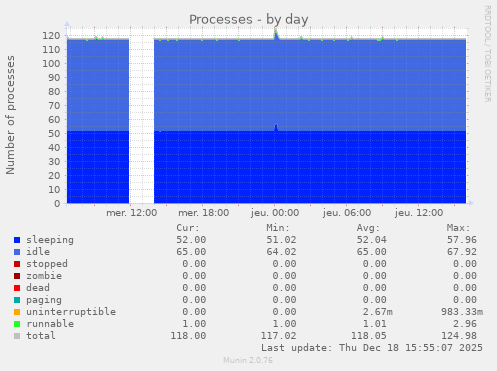Image resolution: width=497 pixels, height=371 pixels.
Task: Click the 'Max:' column header
Action: (x=458, y=228)
